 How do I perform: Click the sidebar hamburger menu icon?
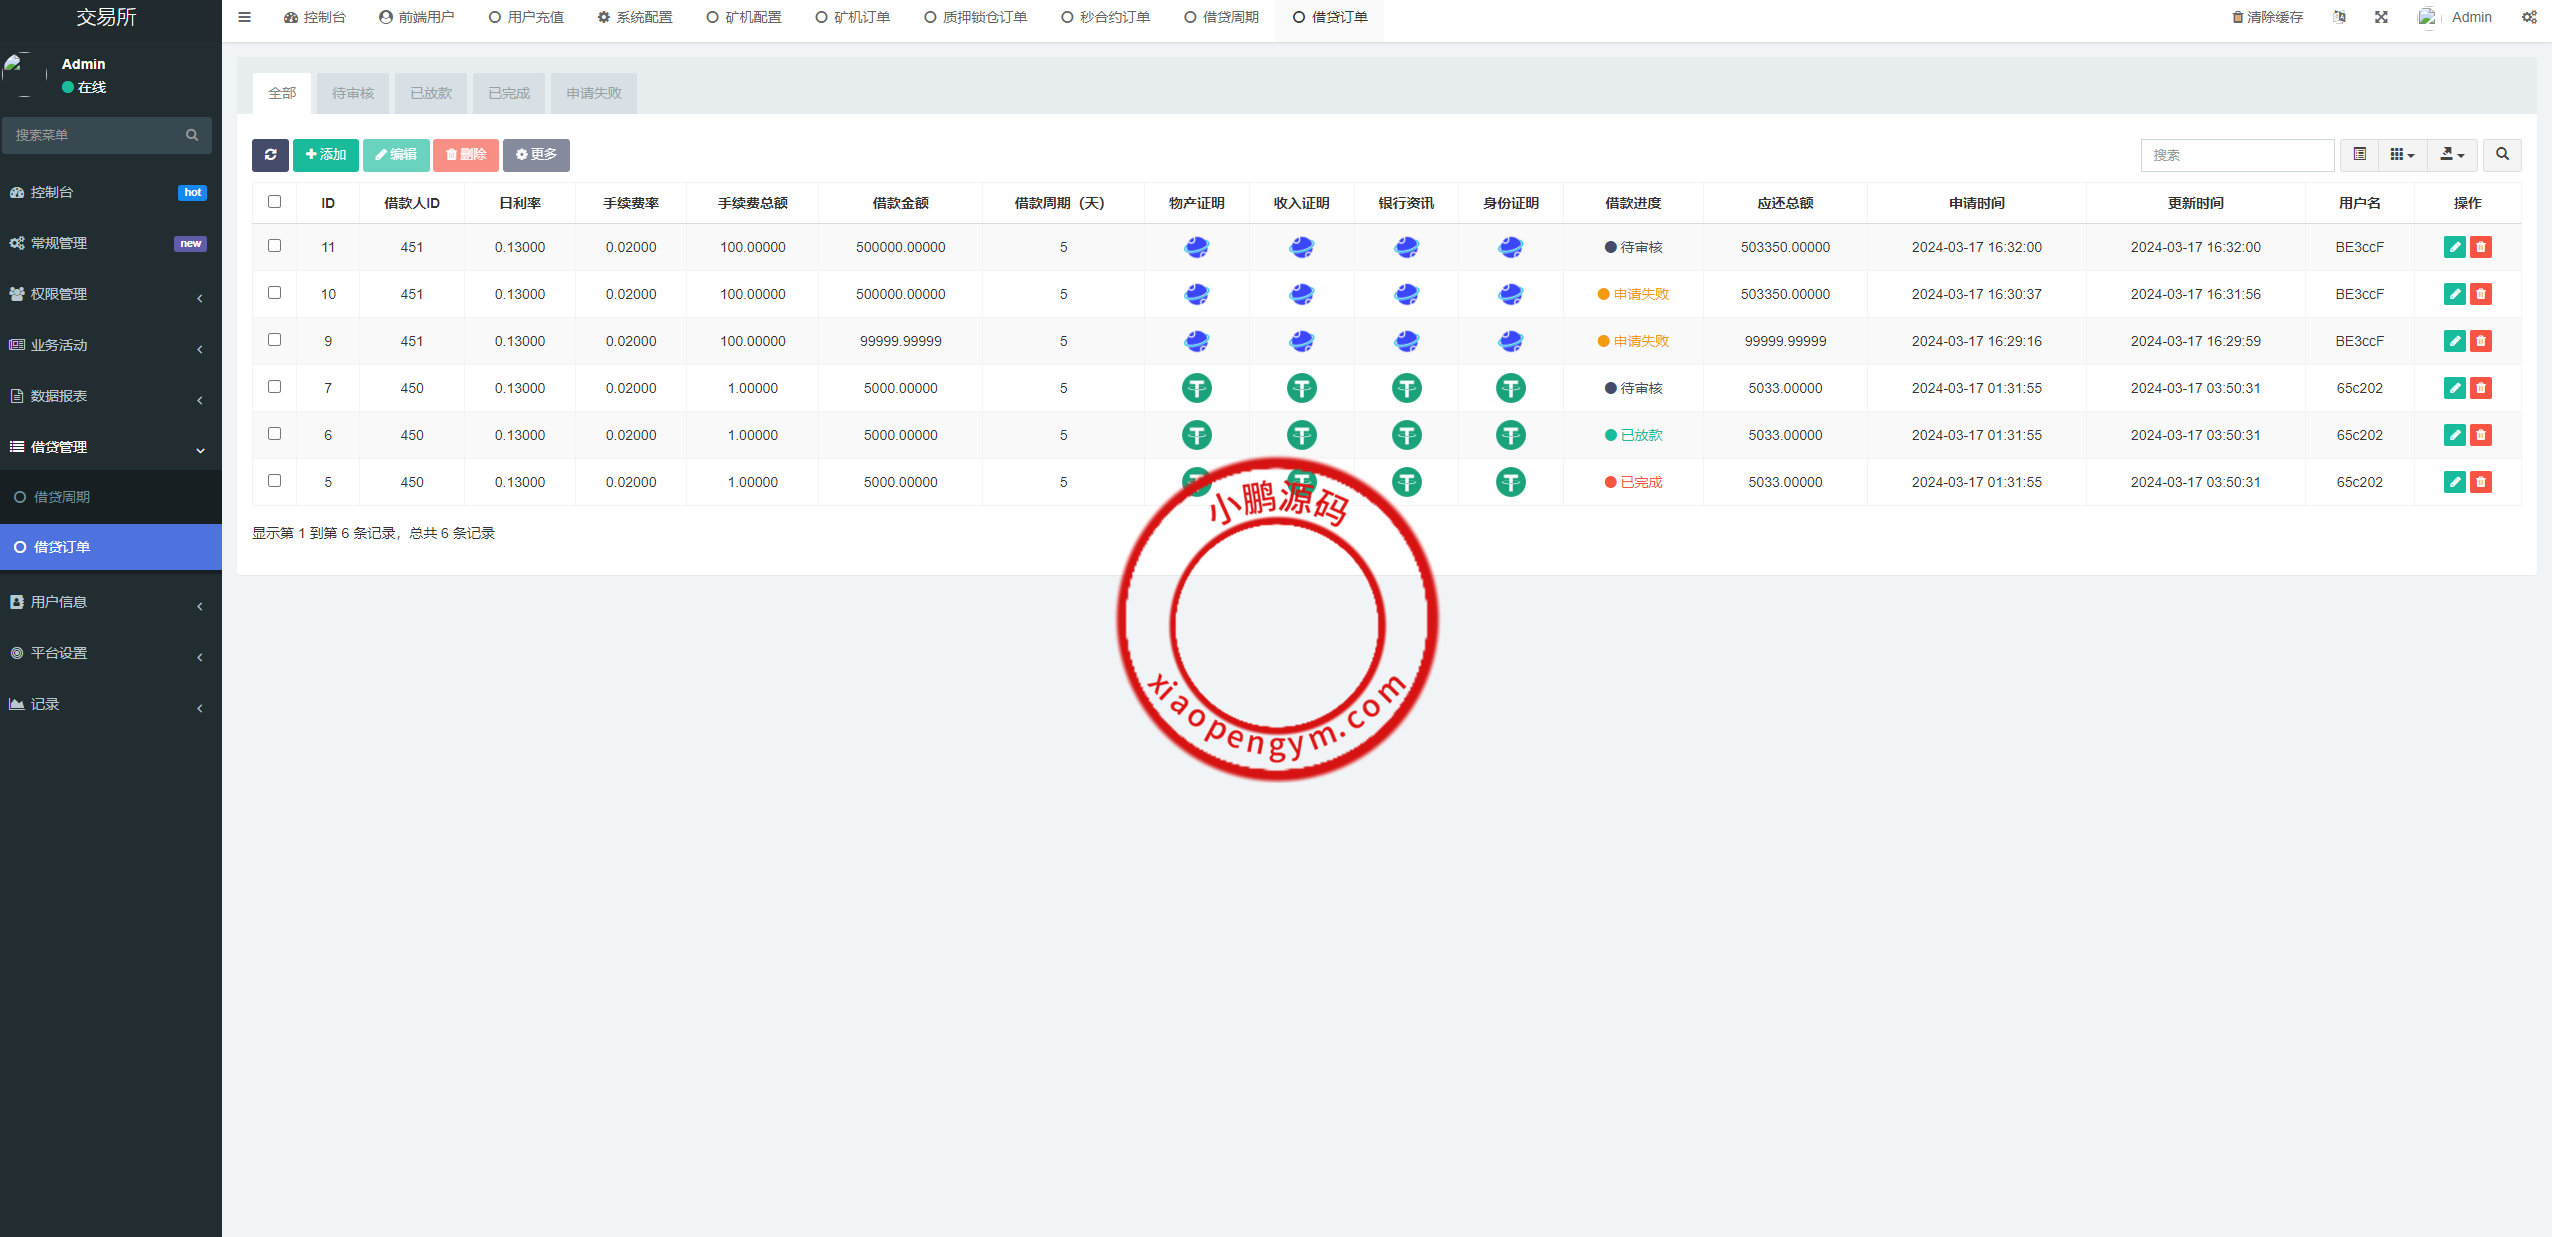[x=244, y=17]
